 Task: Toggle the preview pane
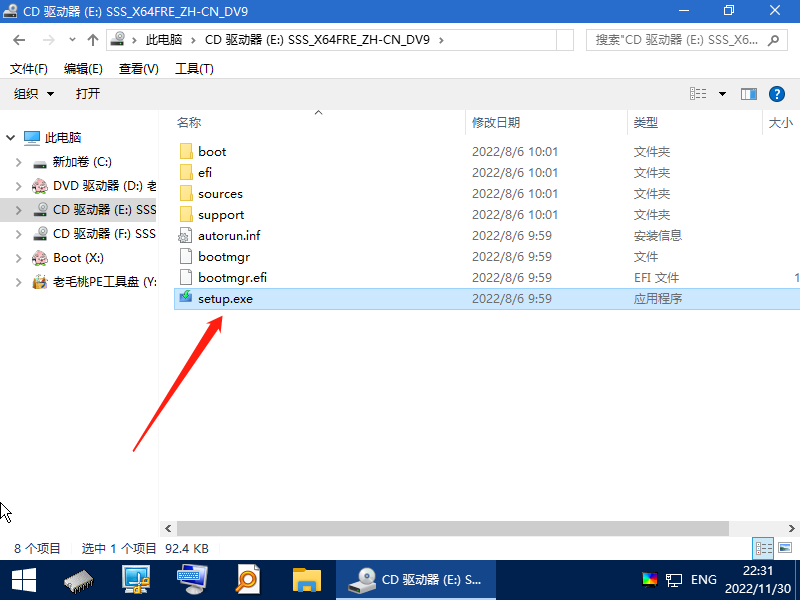pyautogui.click(x=748, y=94)
